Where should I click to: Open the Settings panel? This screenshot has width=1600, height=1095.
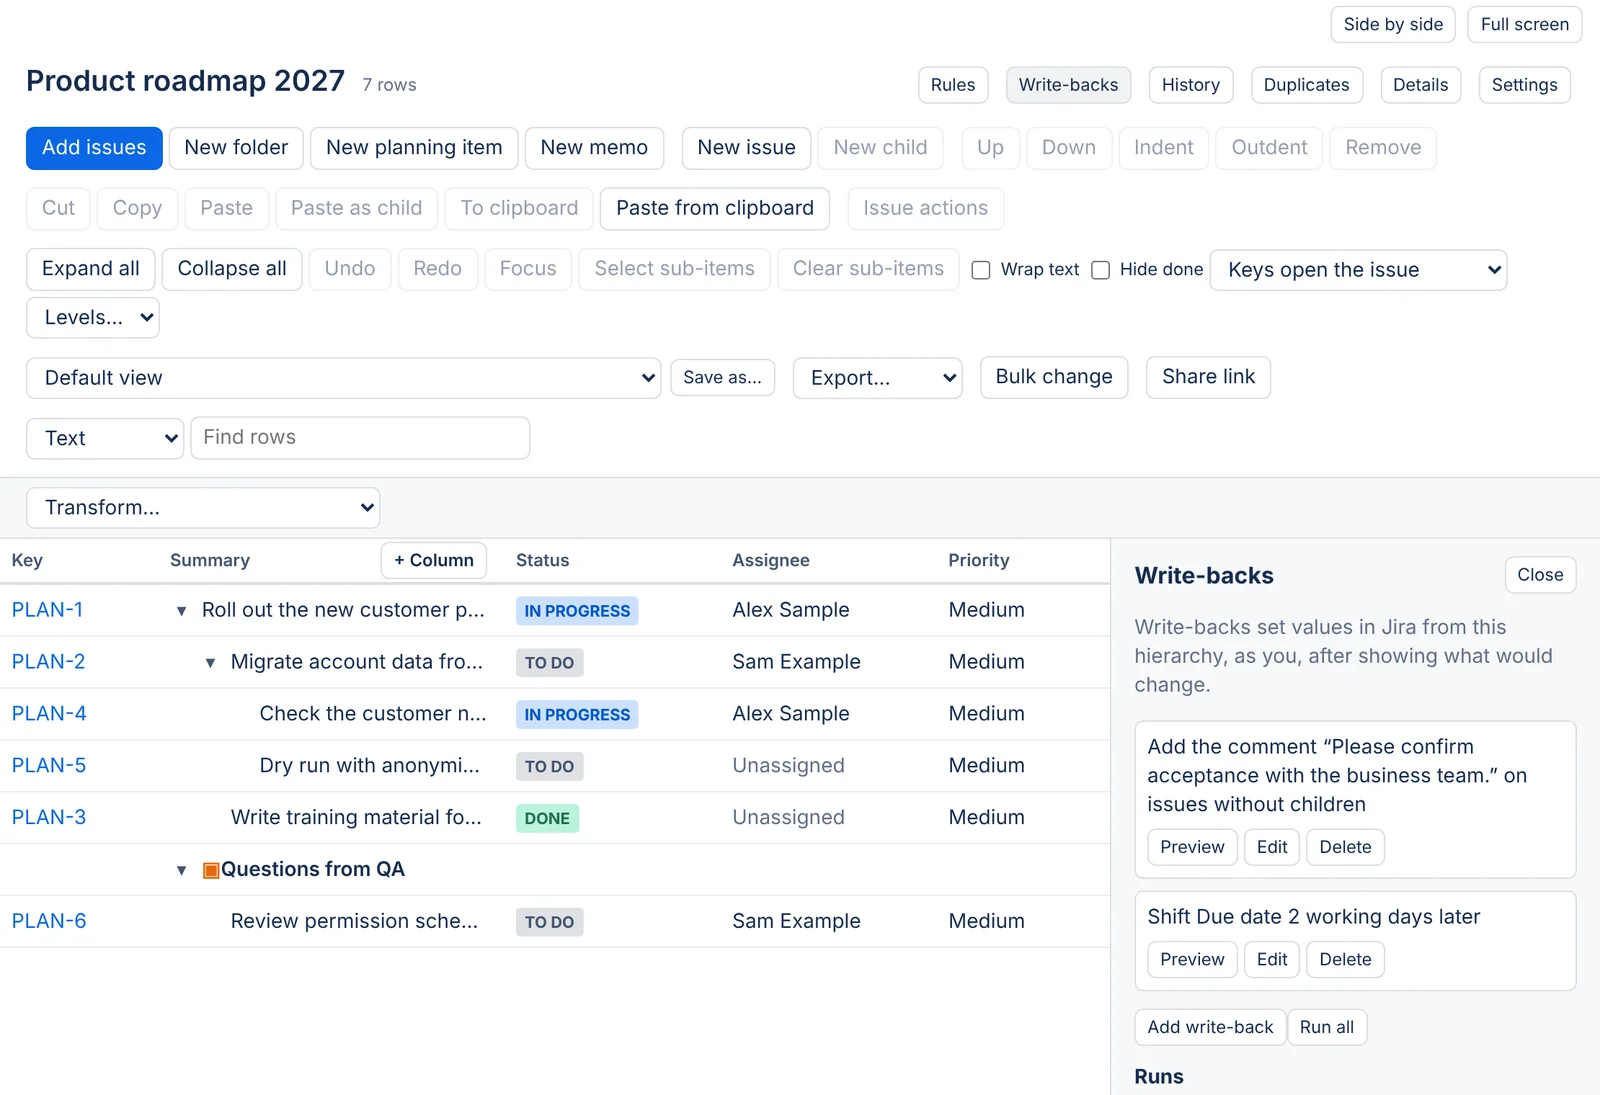click(x=1524, y=85)
